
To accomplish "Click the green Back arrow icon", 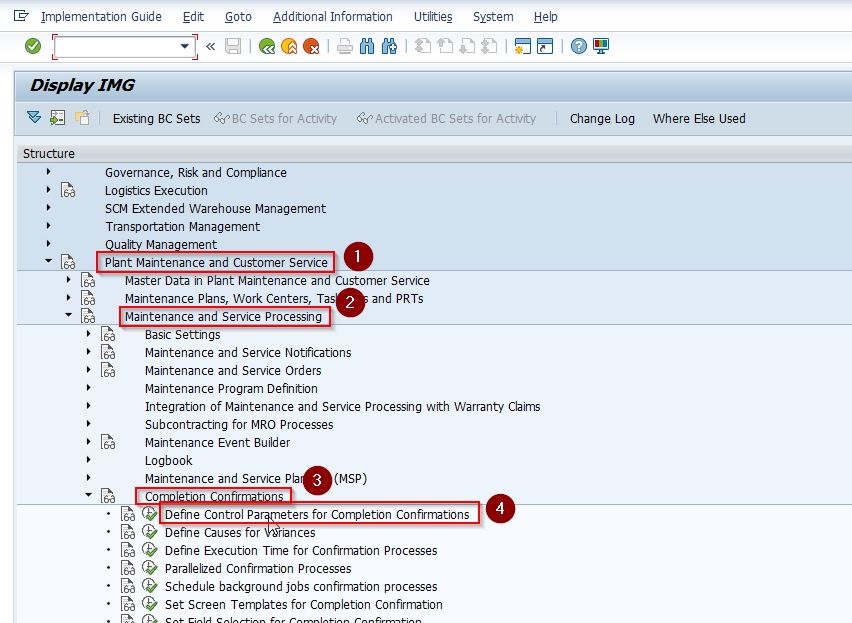I will point(266,47).
